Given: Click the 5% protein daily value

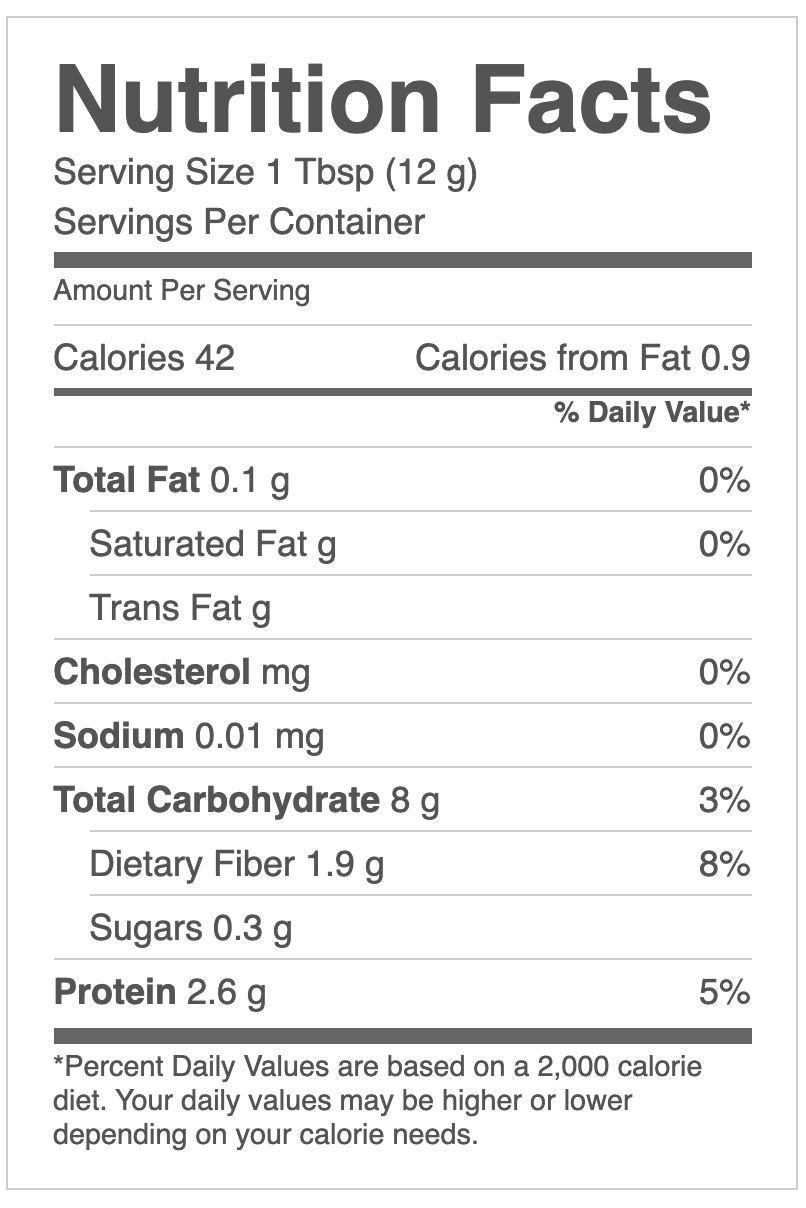Looking at the screenshot, I should pos(724,993).
